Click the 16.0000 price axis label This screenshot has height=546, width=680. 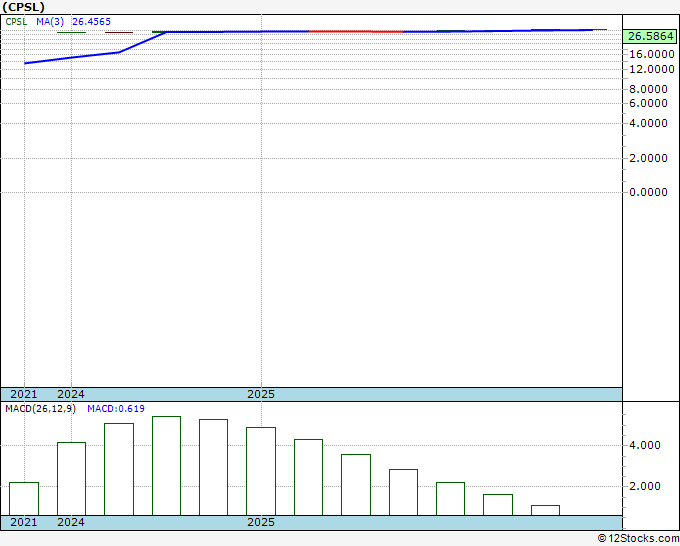pos(652,54)
